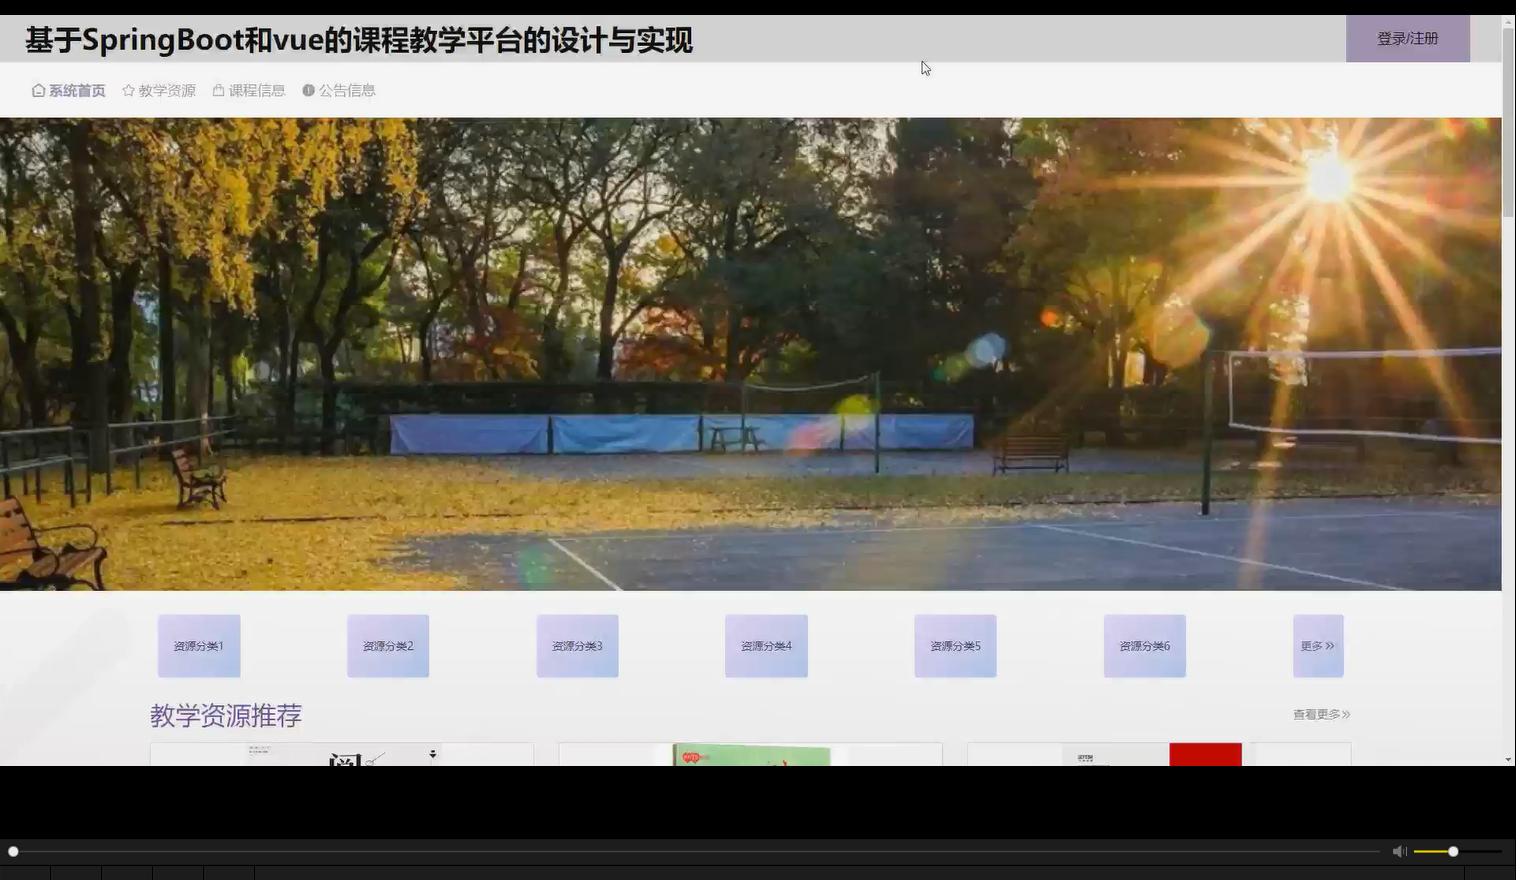The image size is (1516, 880).
Task: Open the 教学资源 navigation item
Action: [x=167, y=90]
